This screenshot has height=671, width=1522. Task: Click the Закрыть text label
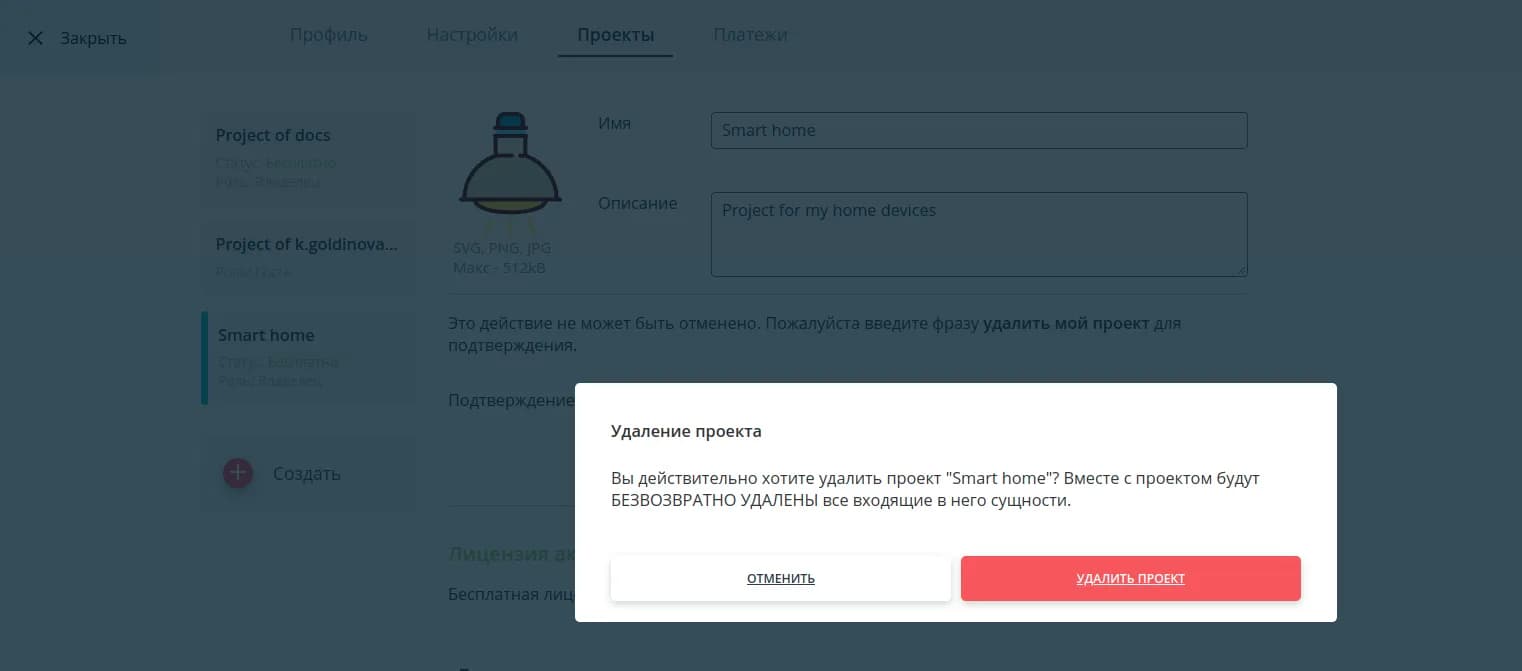pyautogui.click(x=93, y=39)
